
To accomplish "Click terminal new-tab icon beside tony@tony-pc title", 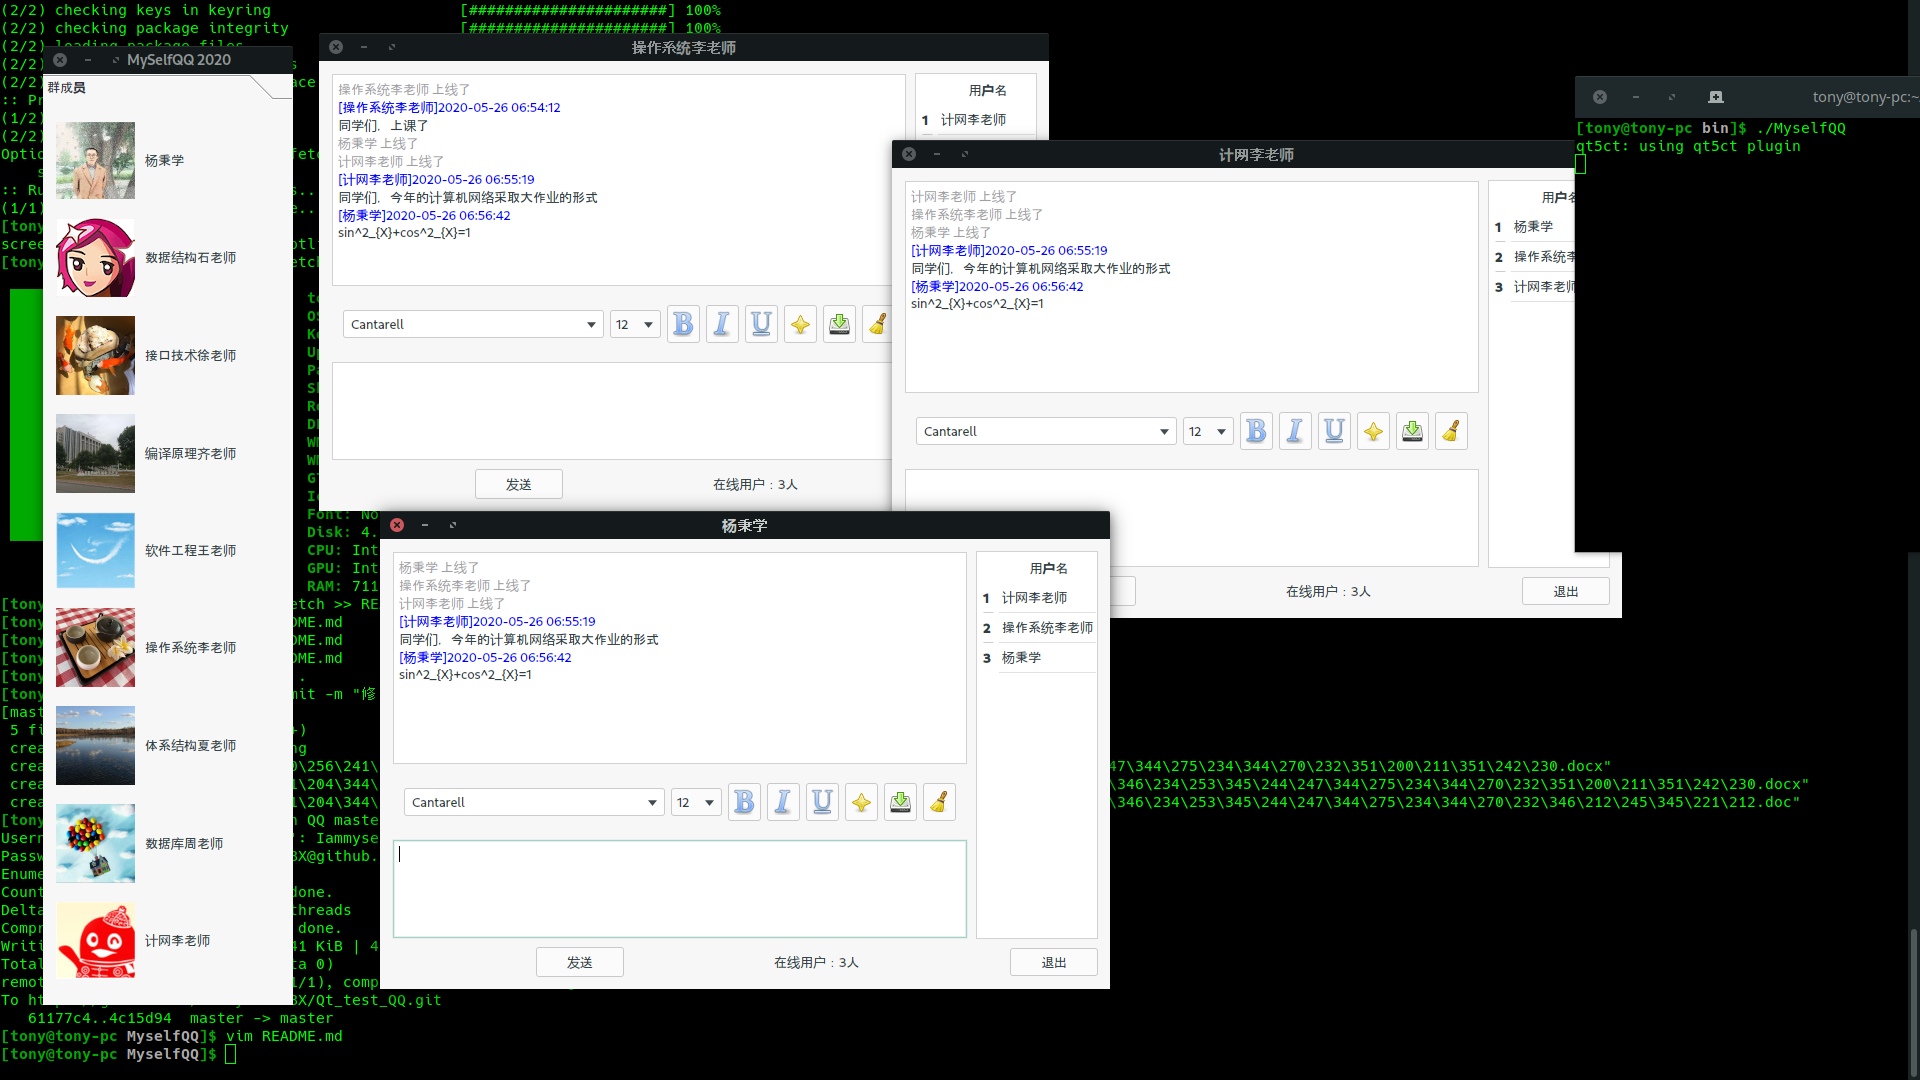I will pos(1716,97).
